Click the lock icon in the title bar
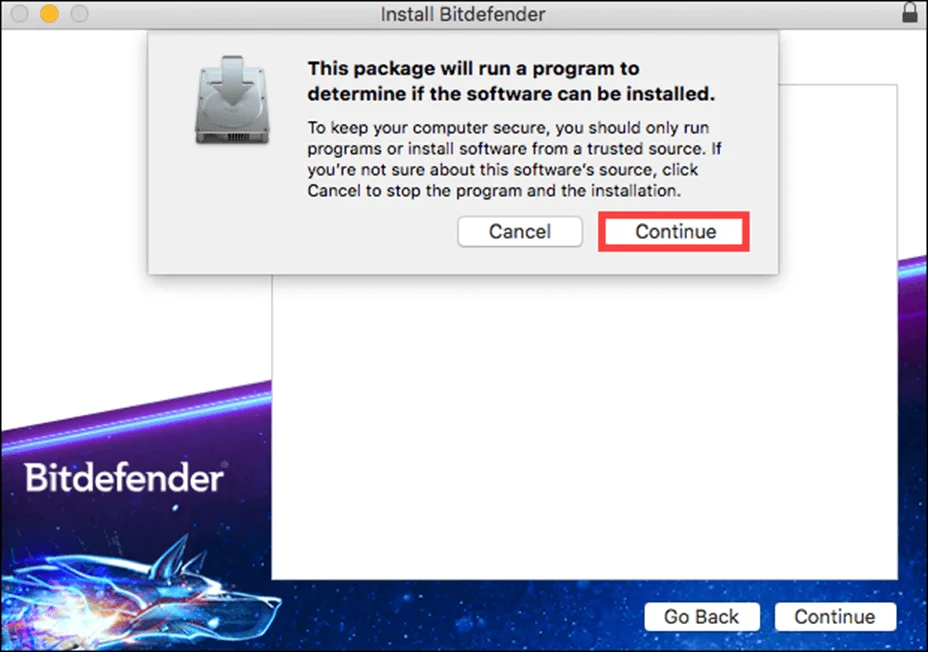This screenshot has height=652, width=928. 910,12
